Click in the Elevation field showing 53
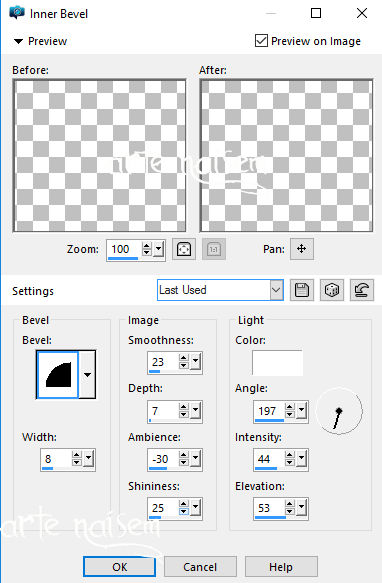This screenshot has height=583, width=382. click(269, 508)
